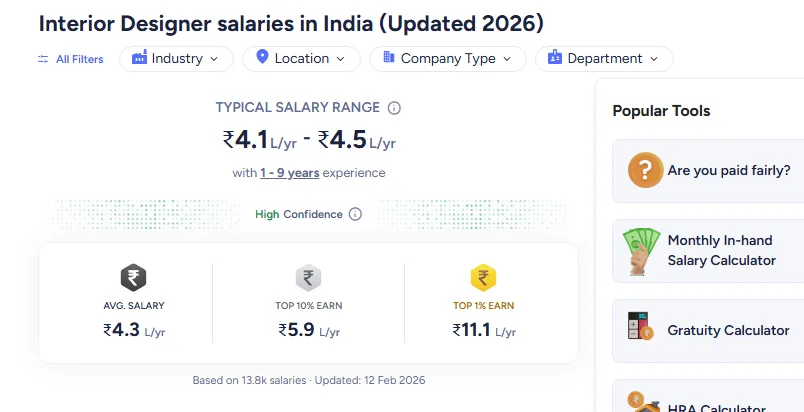Select the Gratuity Calculator tool
The height and width of the screenshot is (412, 804).
[x=728, y=330]
